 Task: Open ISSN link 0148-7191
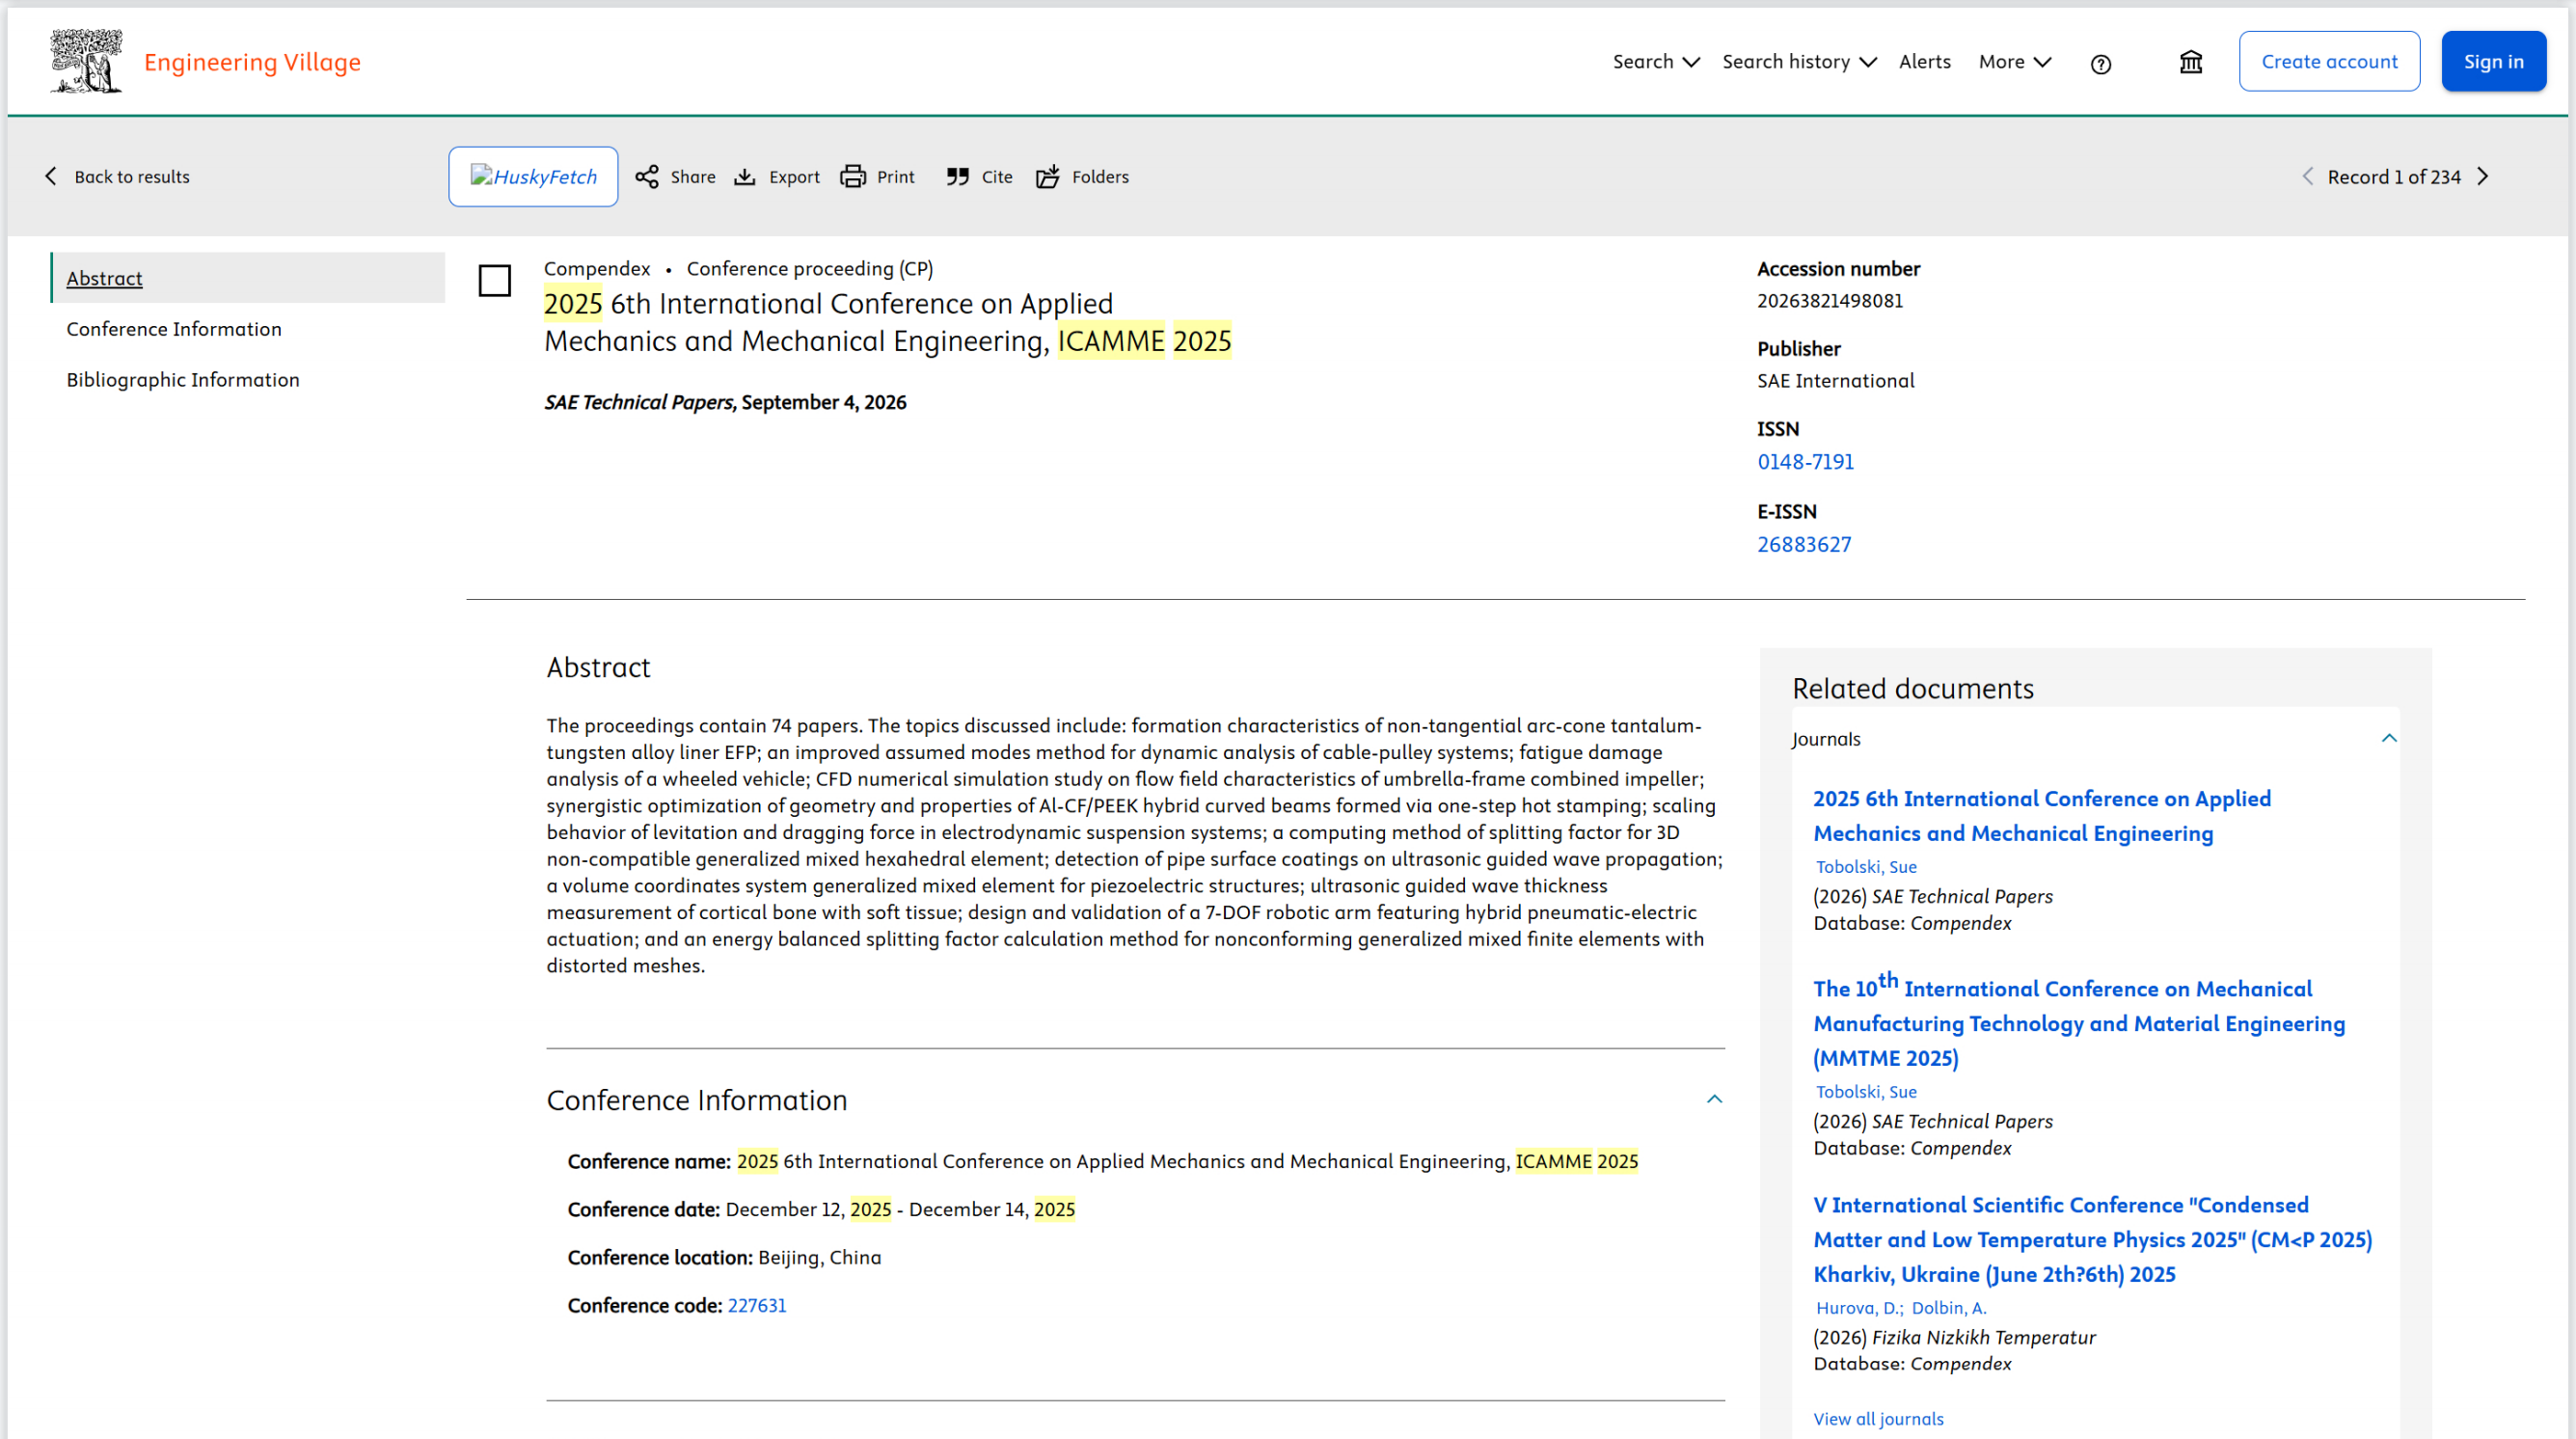coord(1805,462)
